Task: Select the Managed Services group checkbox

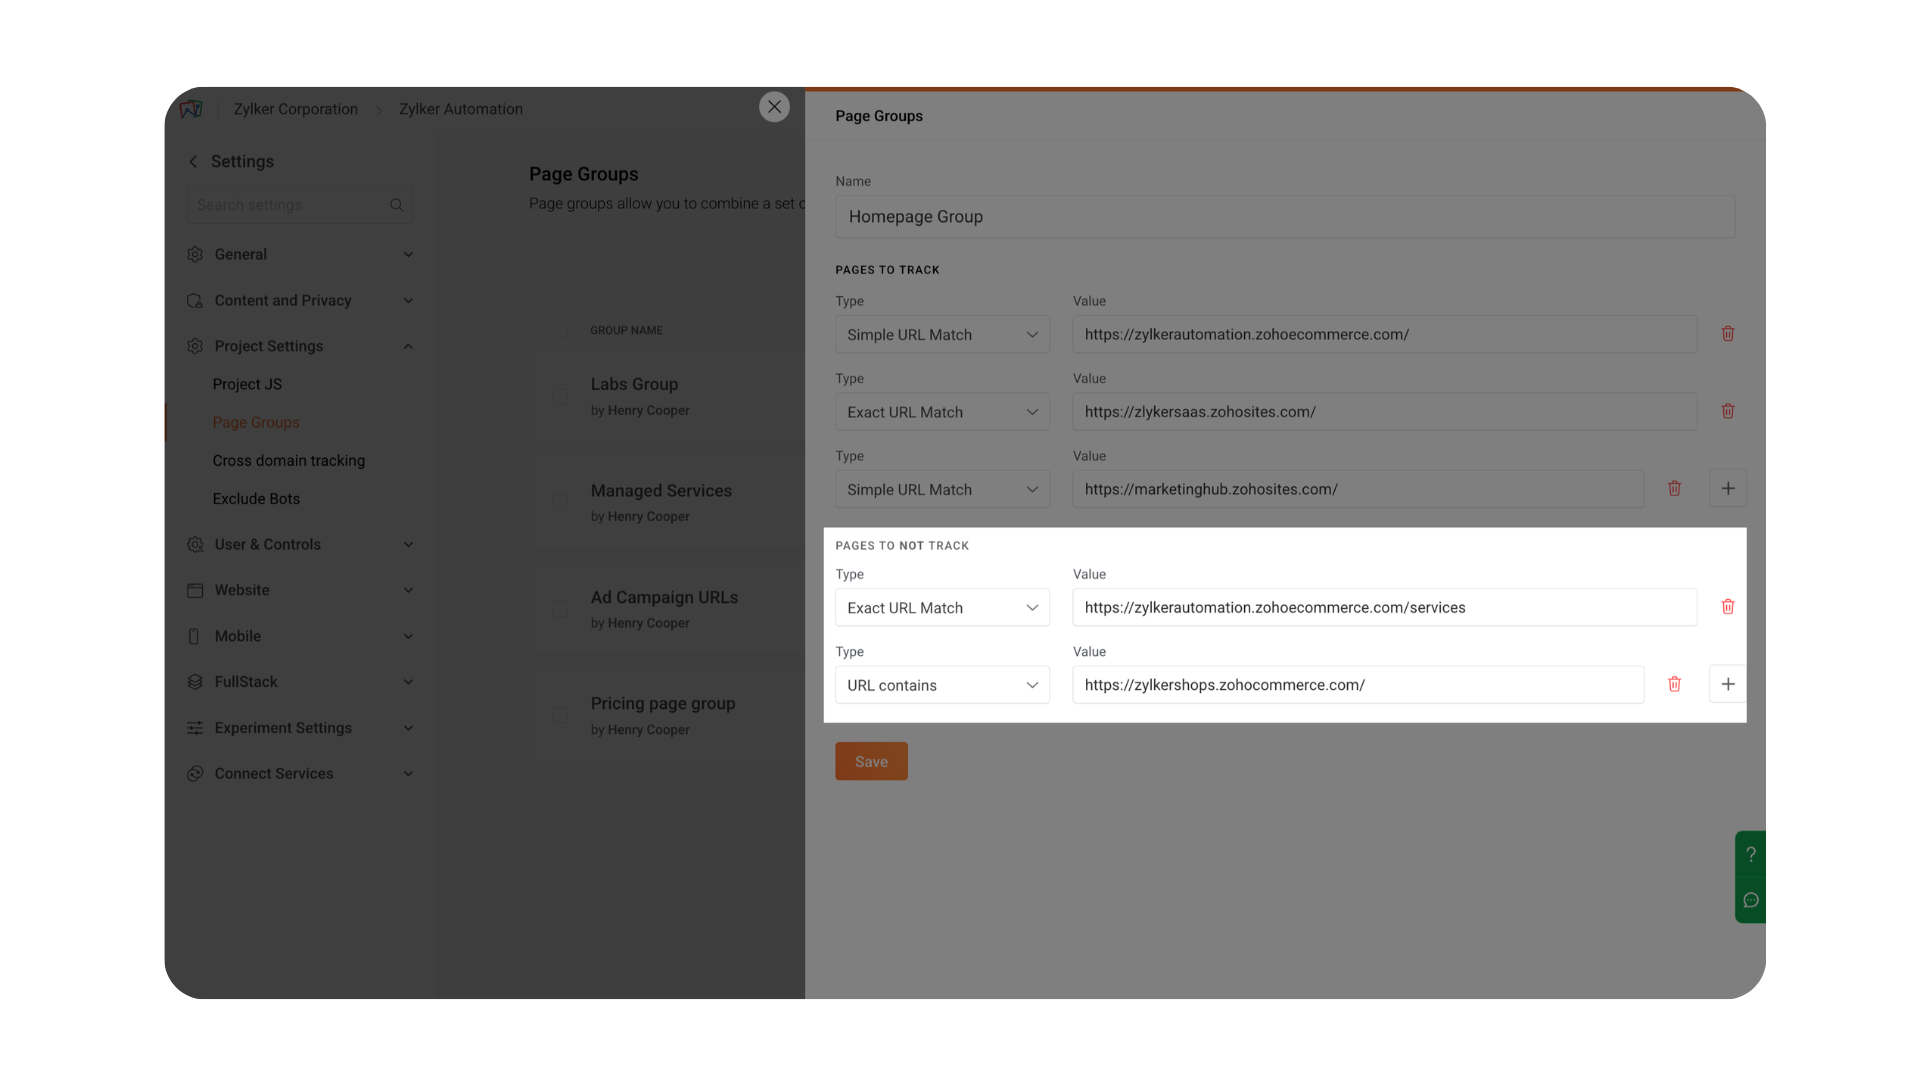Action: pyautogui.click(x=560, y=502)
